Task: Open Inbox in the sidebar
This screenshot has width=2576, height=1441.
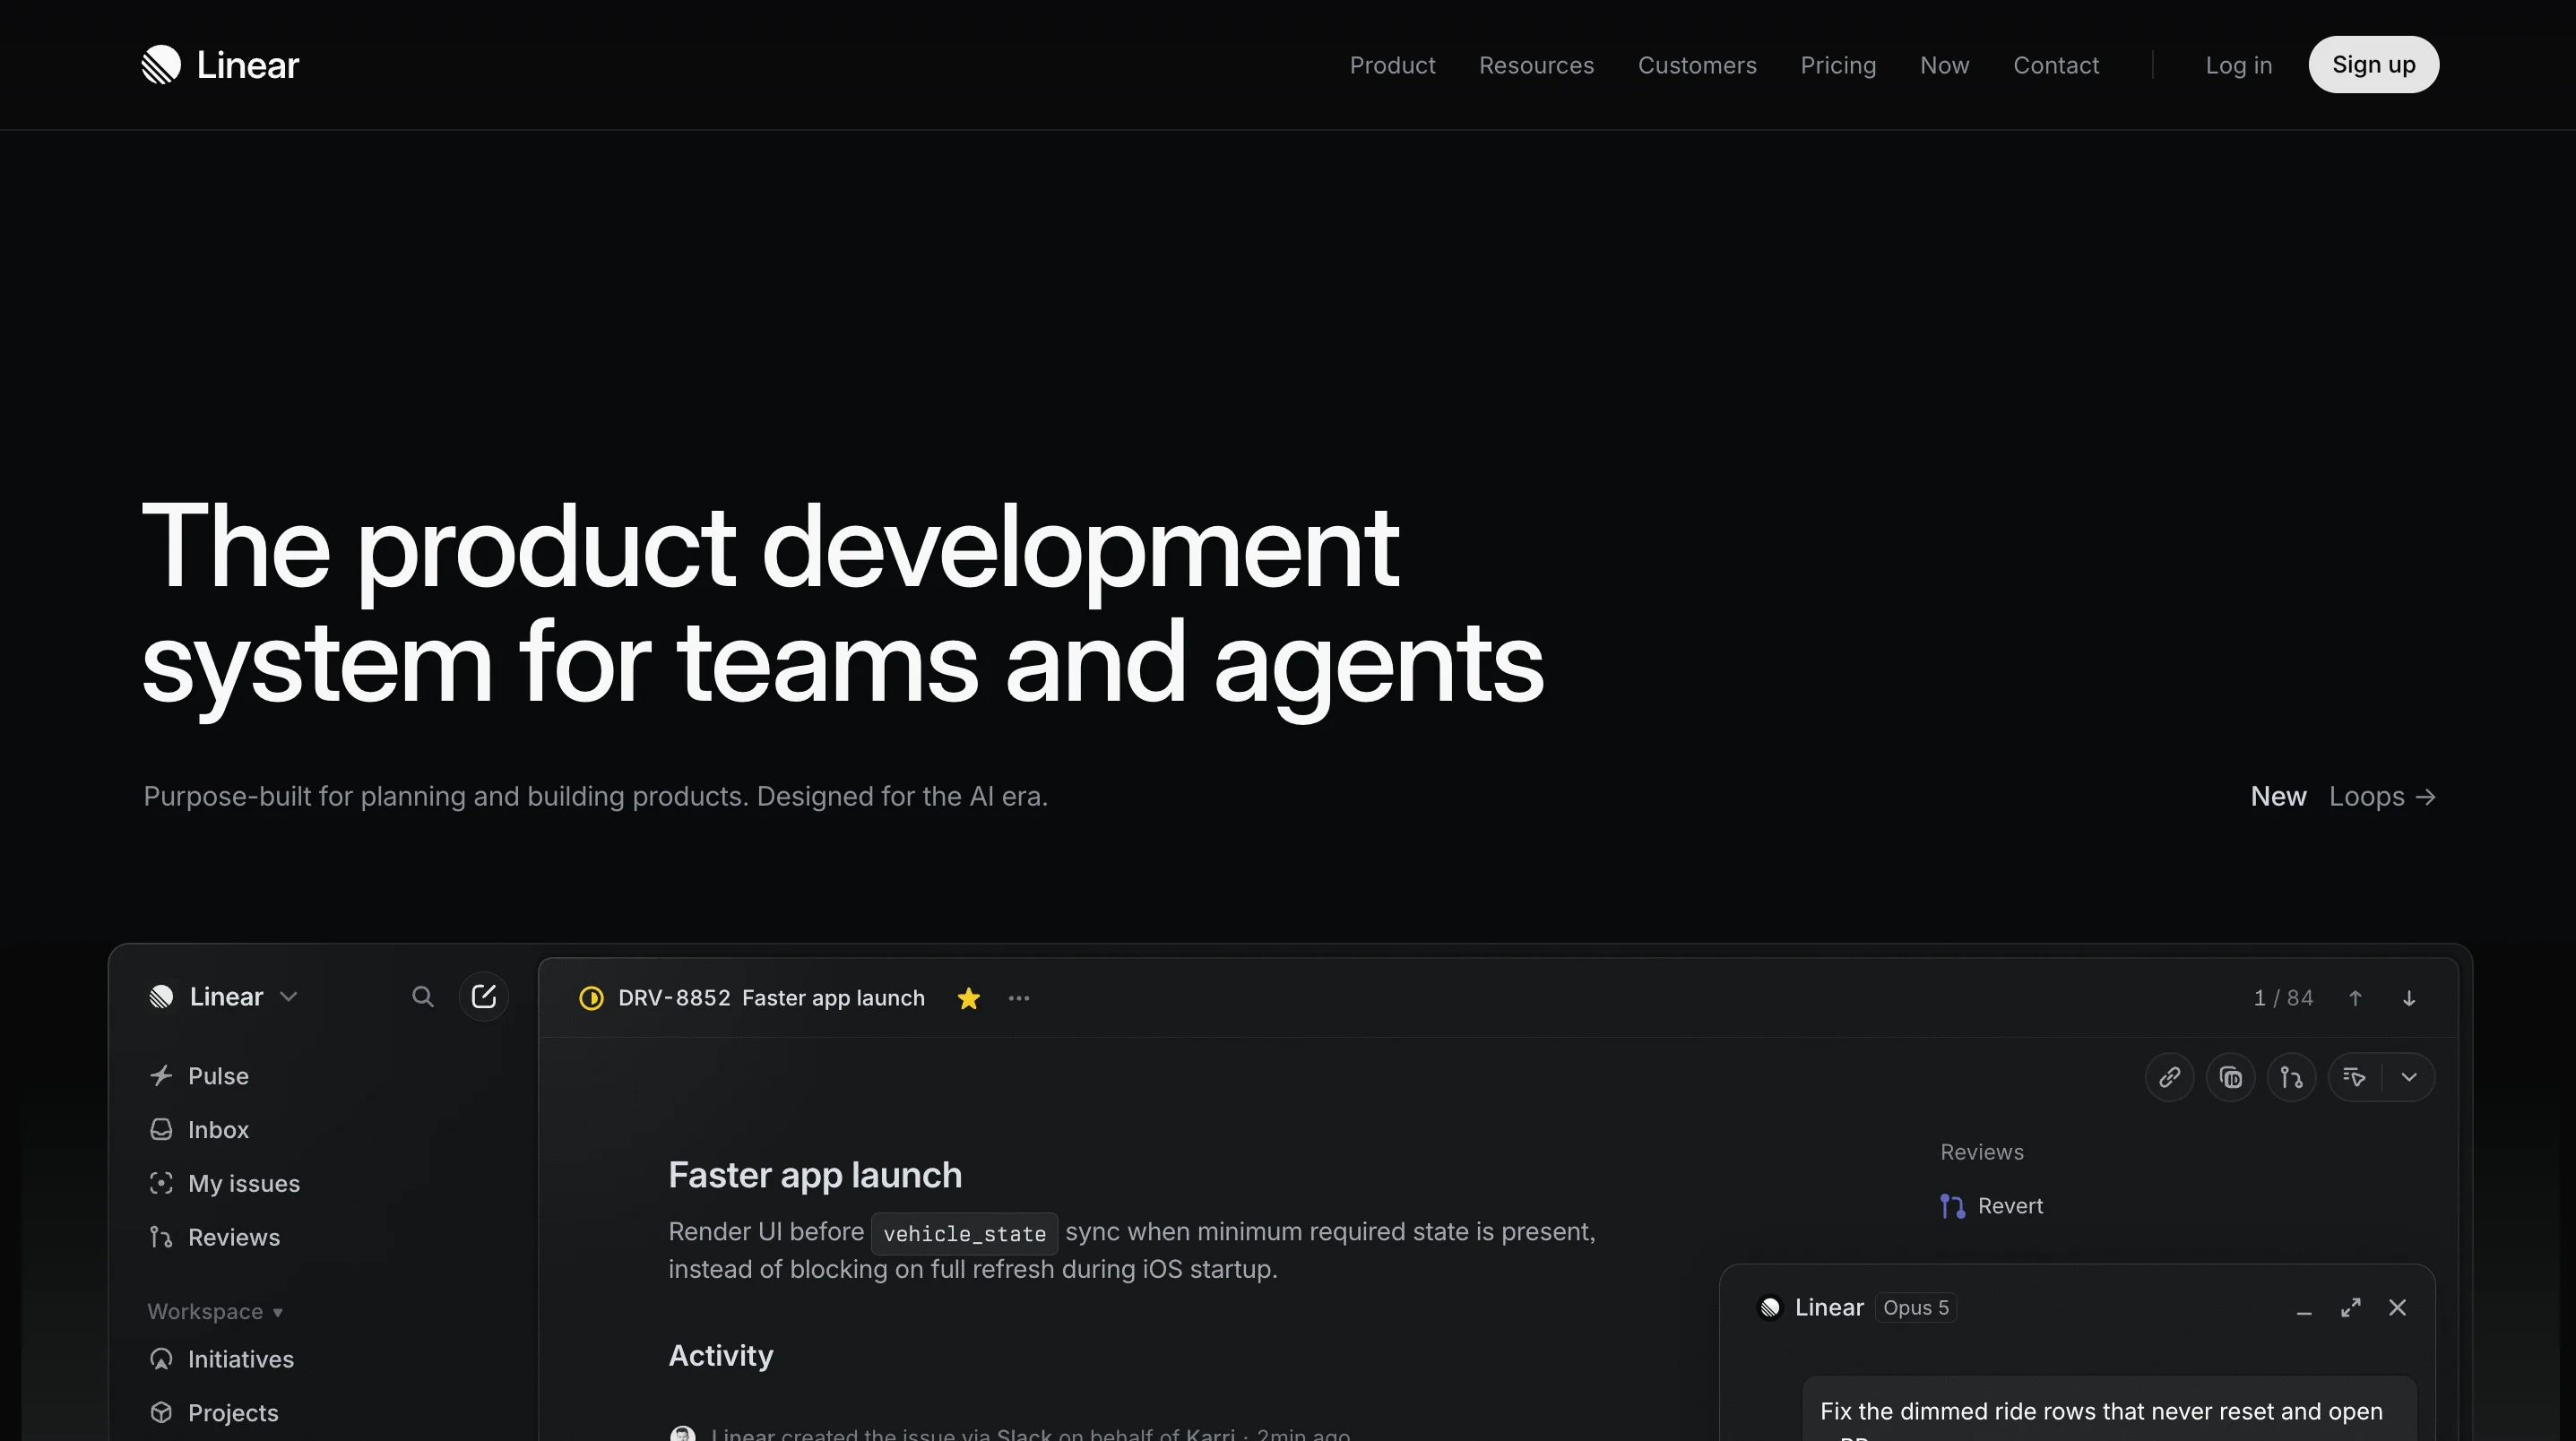Action: tap(218, 1130)
